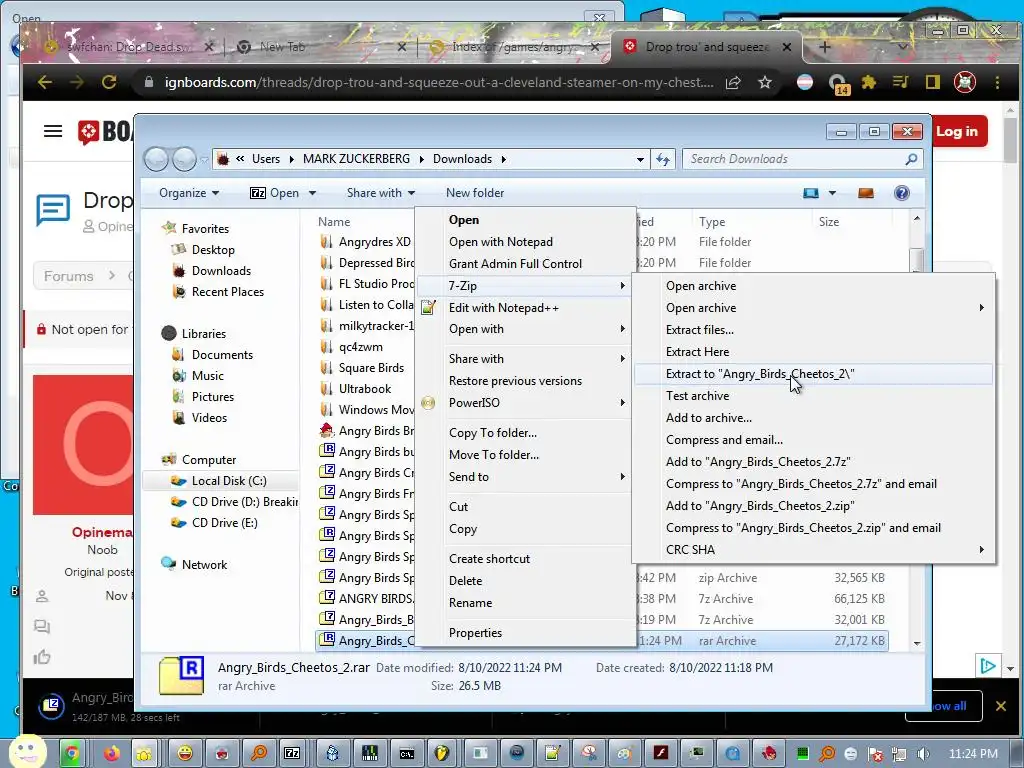The image size is (1024, 768).
Task: Open Desktop in Favorites
Action: click(212, 250)
